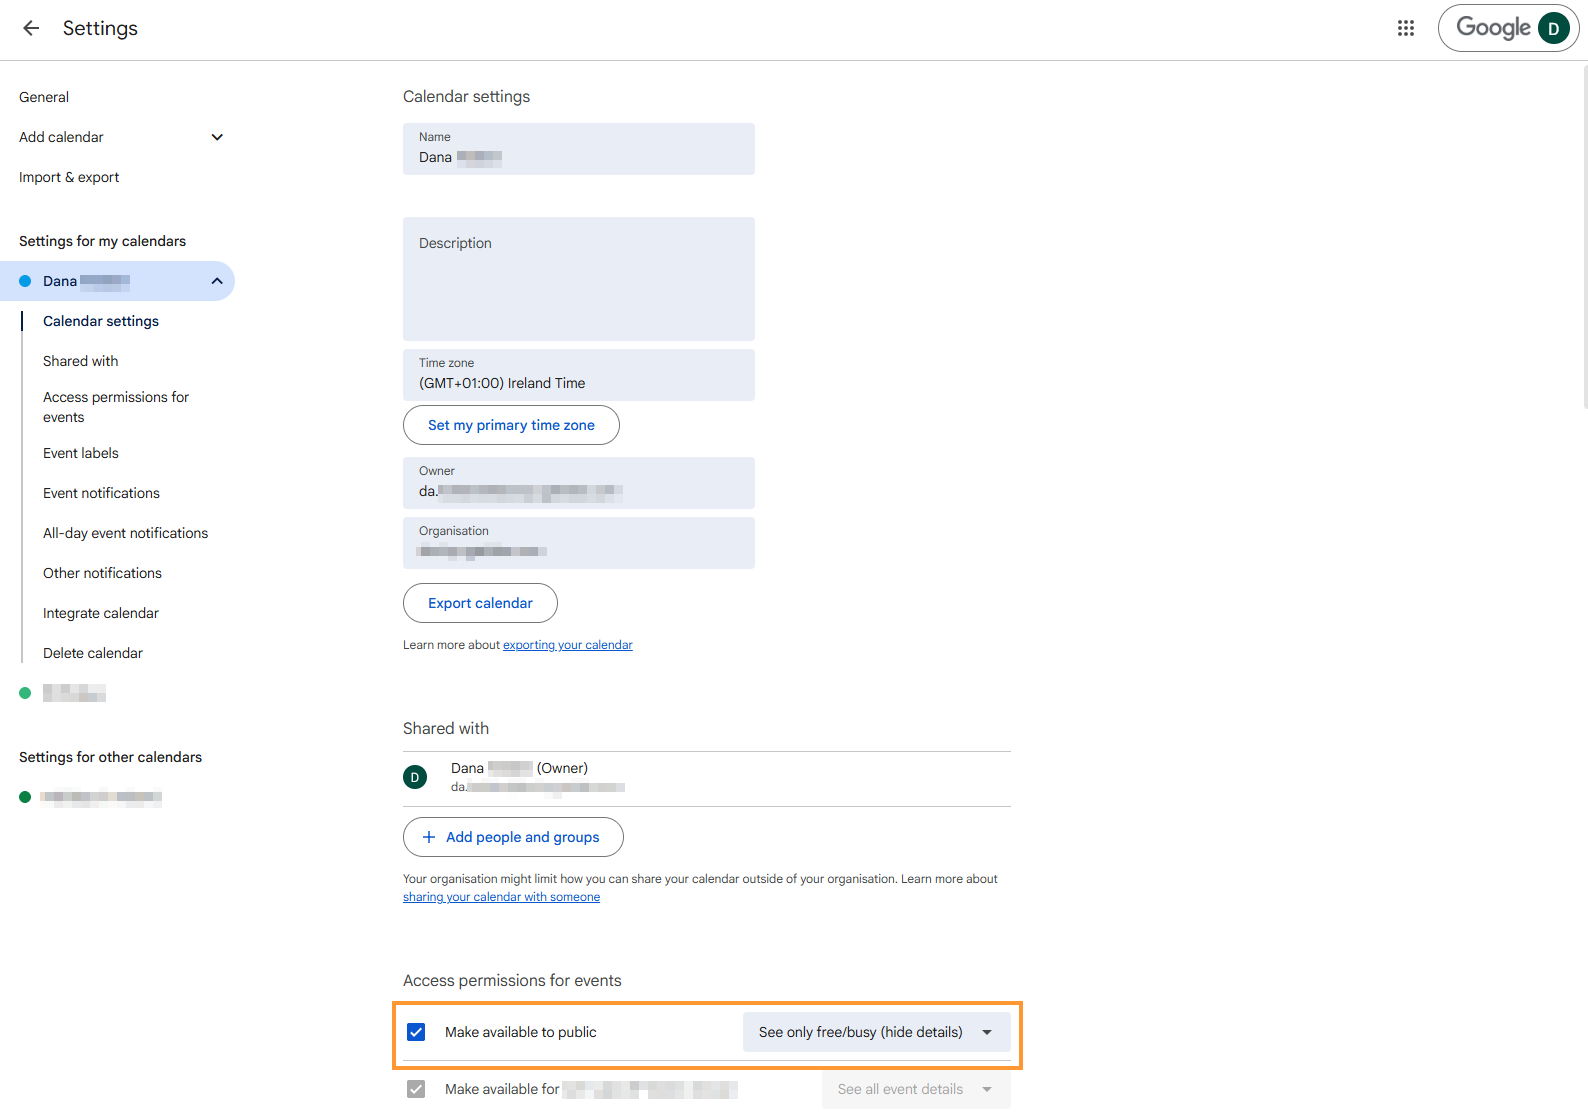1588x1113 pixels.
Task: Open exporting your calendar help link
Action: [x=568, y=645]
